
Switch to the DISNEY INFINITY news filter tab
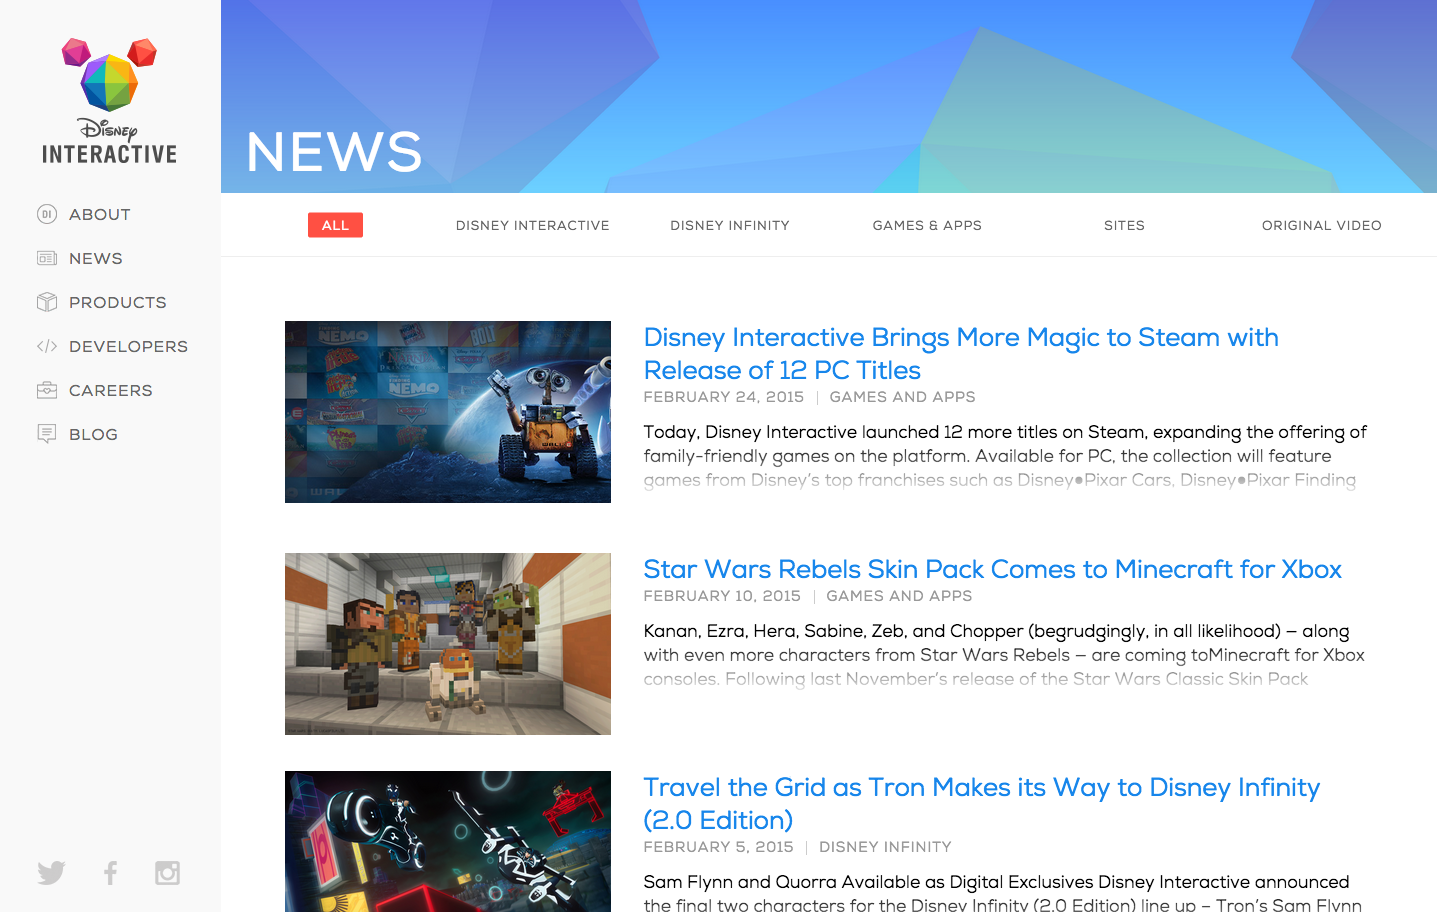(x=730, y=225)
